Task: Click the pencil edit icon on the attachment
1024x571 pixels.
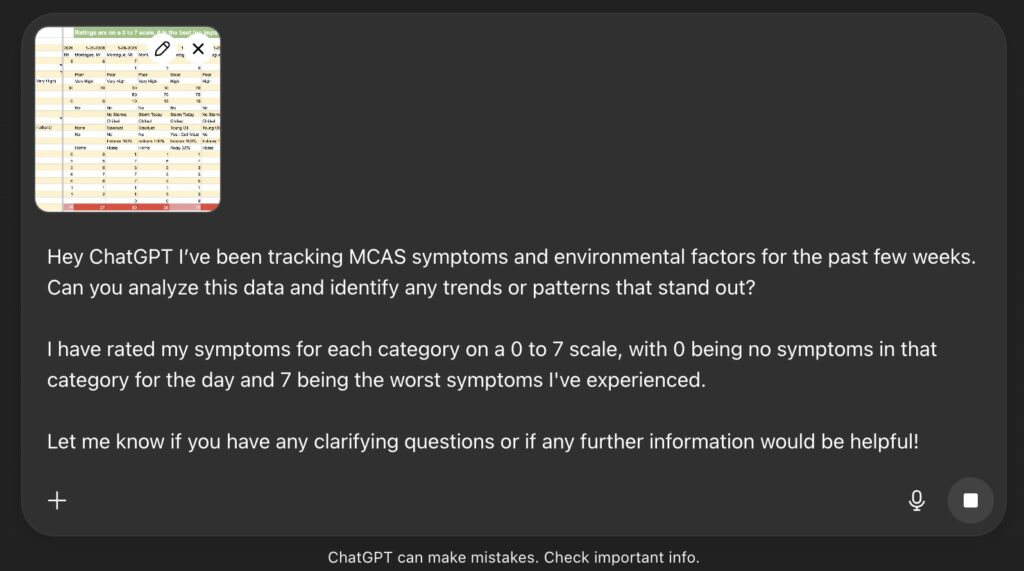Action: pos(163,48)
